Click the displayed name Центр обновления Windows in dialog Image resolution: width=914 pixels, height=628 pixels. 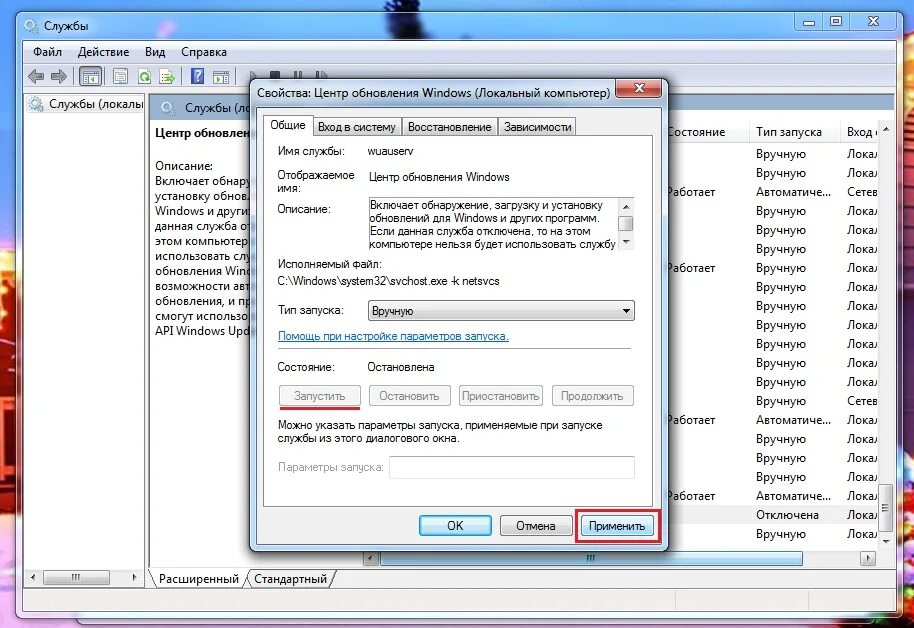[439, 177]
